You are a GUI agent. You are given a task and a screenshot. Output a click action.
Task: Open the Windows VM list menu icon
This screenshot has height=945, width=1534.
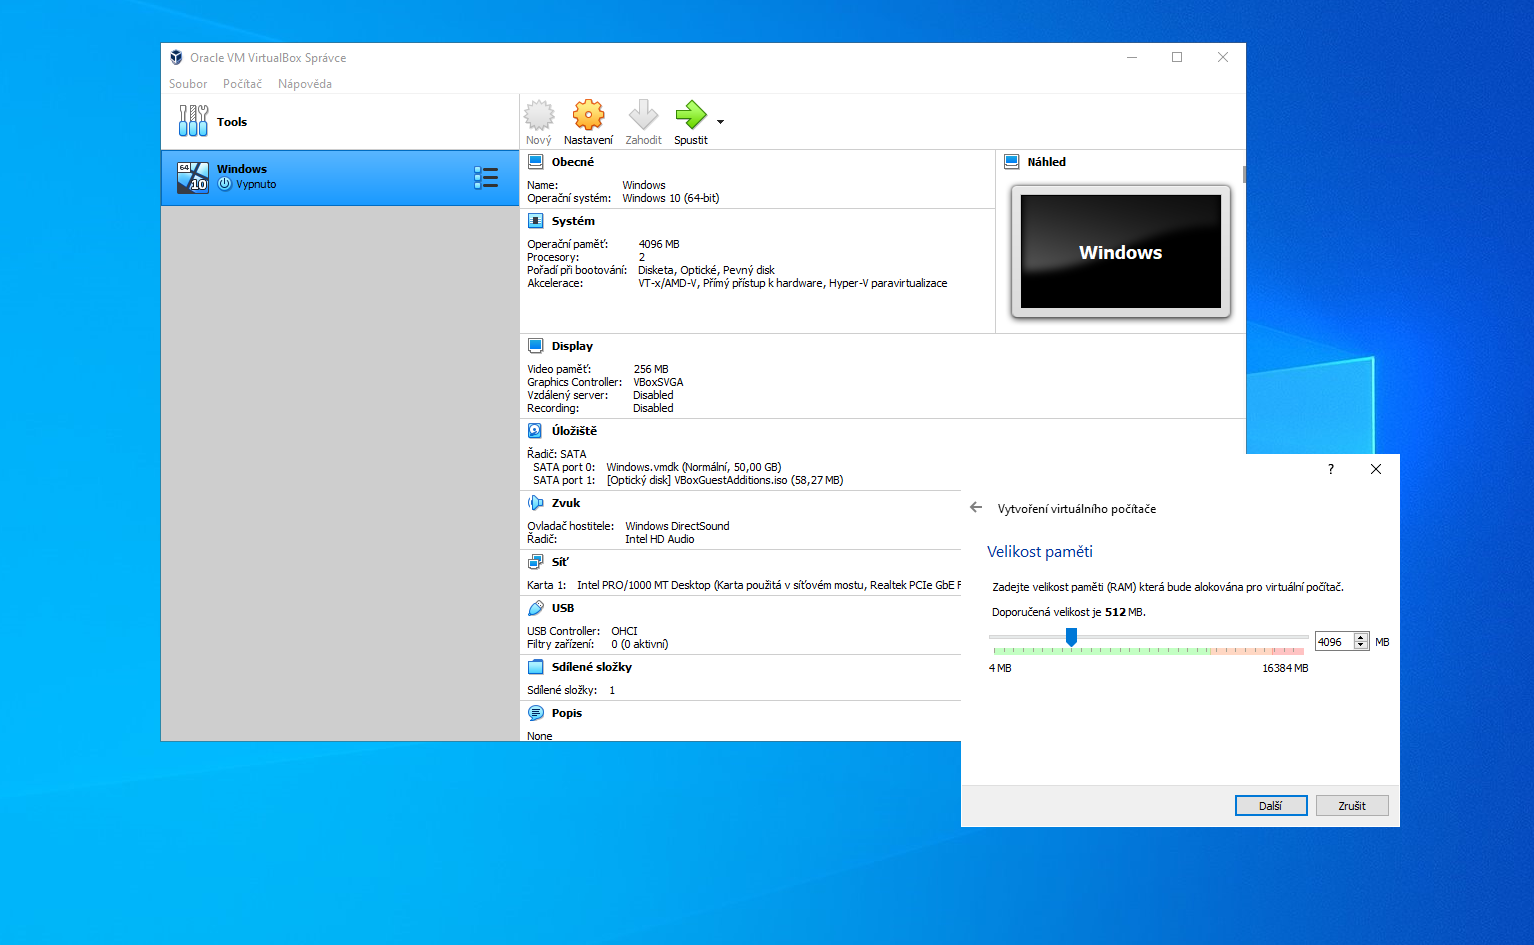(x=486, y=178)
